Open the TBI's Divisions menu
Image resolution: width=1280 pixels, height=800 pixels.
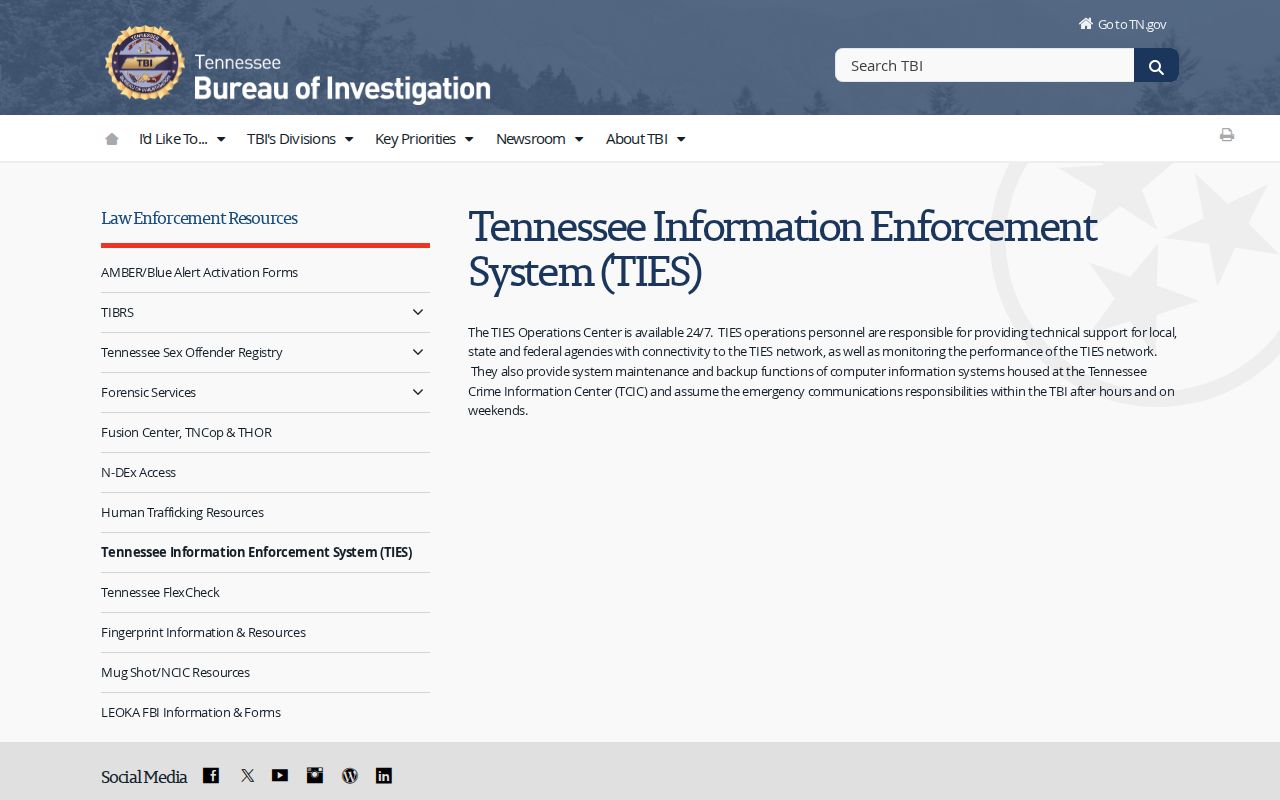pyautogui.click(x=300, y=139)
